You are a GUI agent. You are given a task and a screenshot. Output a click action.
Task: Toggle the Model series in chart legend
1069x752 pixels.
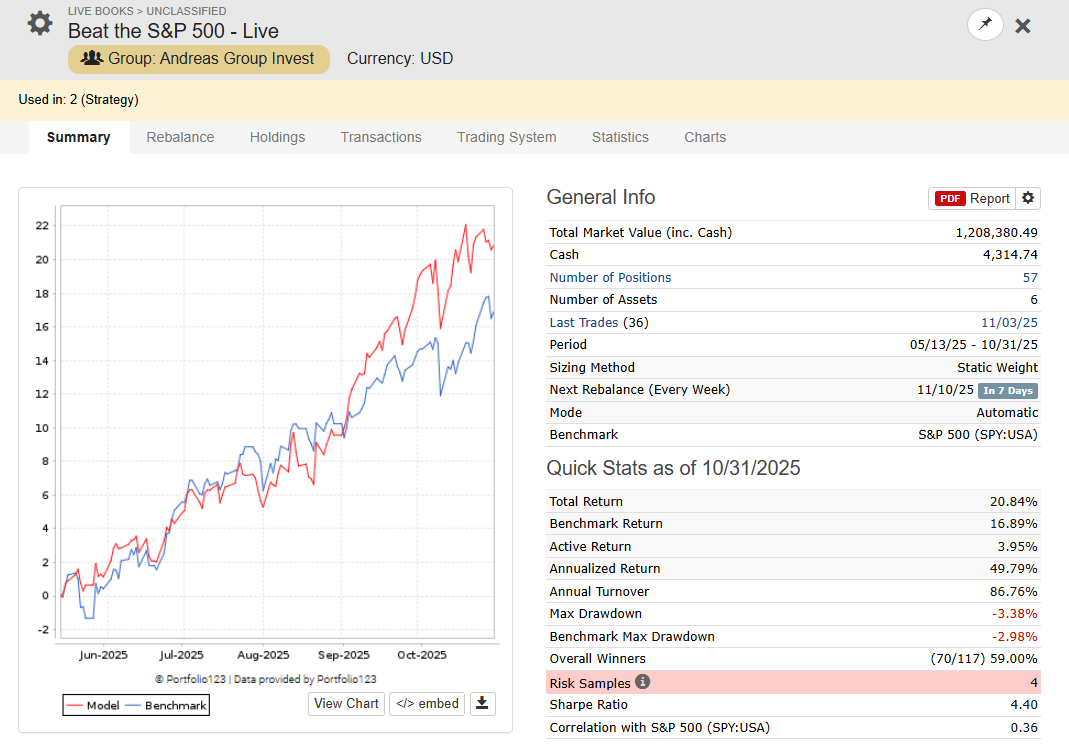click(93, 705)
